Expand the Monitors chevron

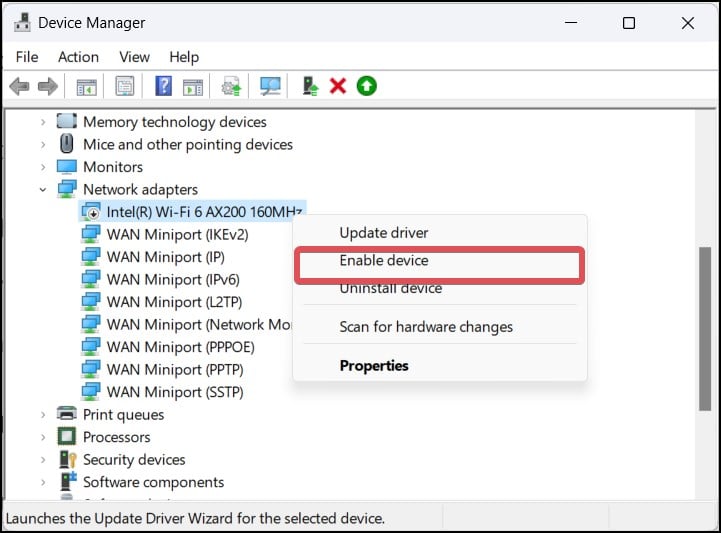(43, 167)
